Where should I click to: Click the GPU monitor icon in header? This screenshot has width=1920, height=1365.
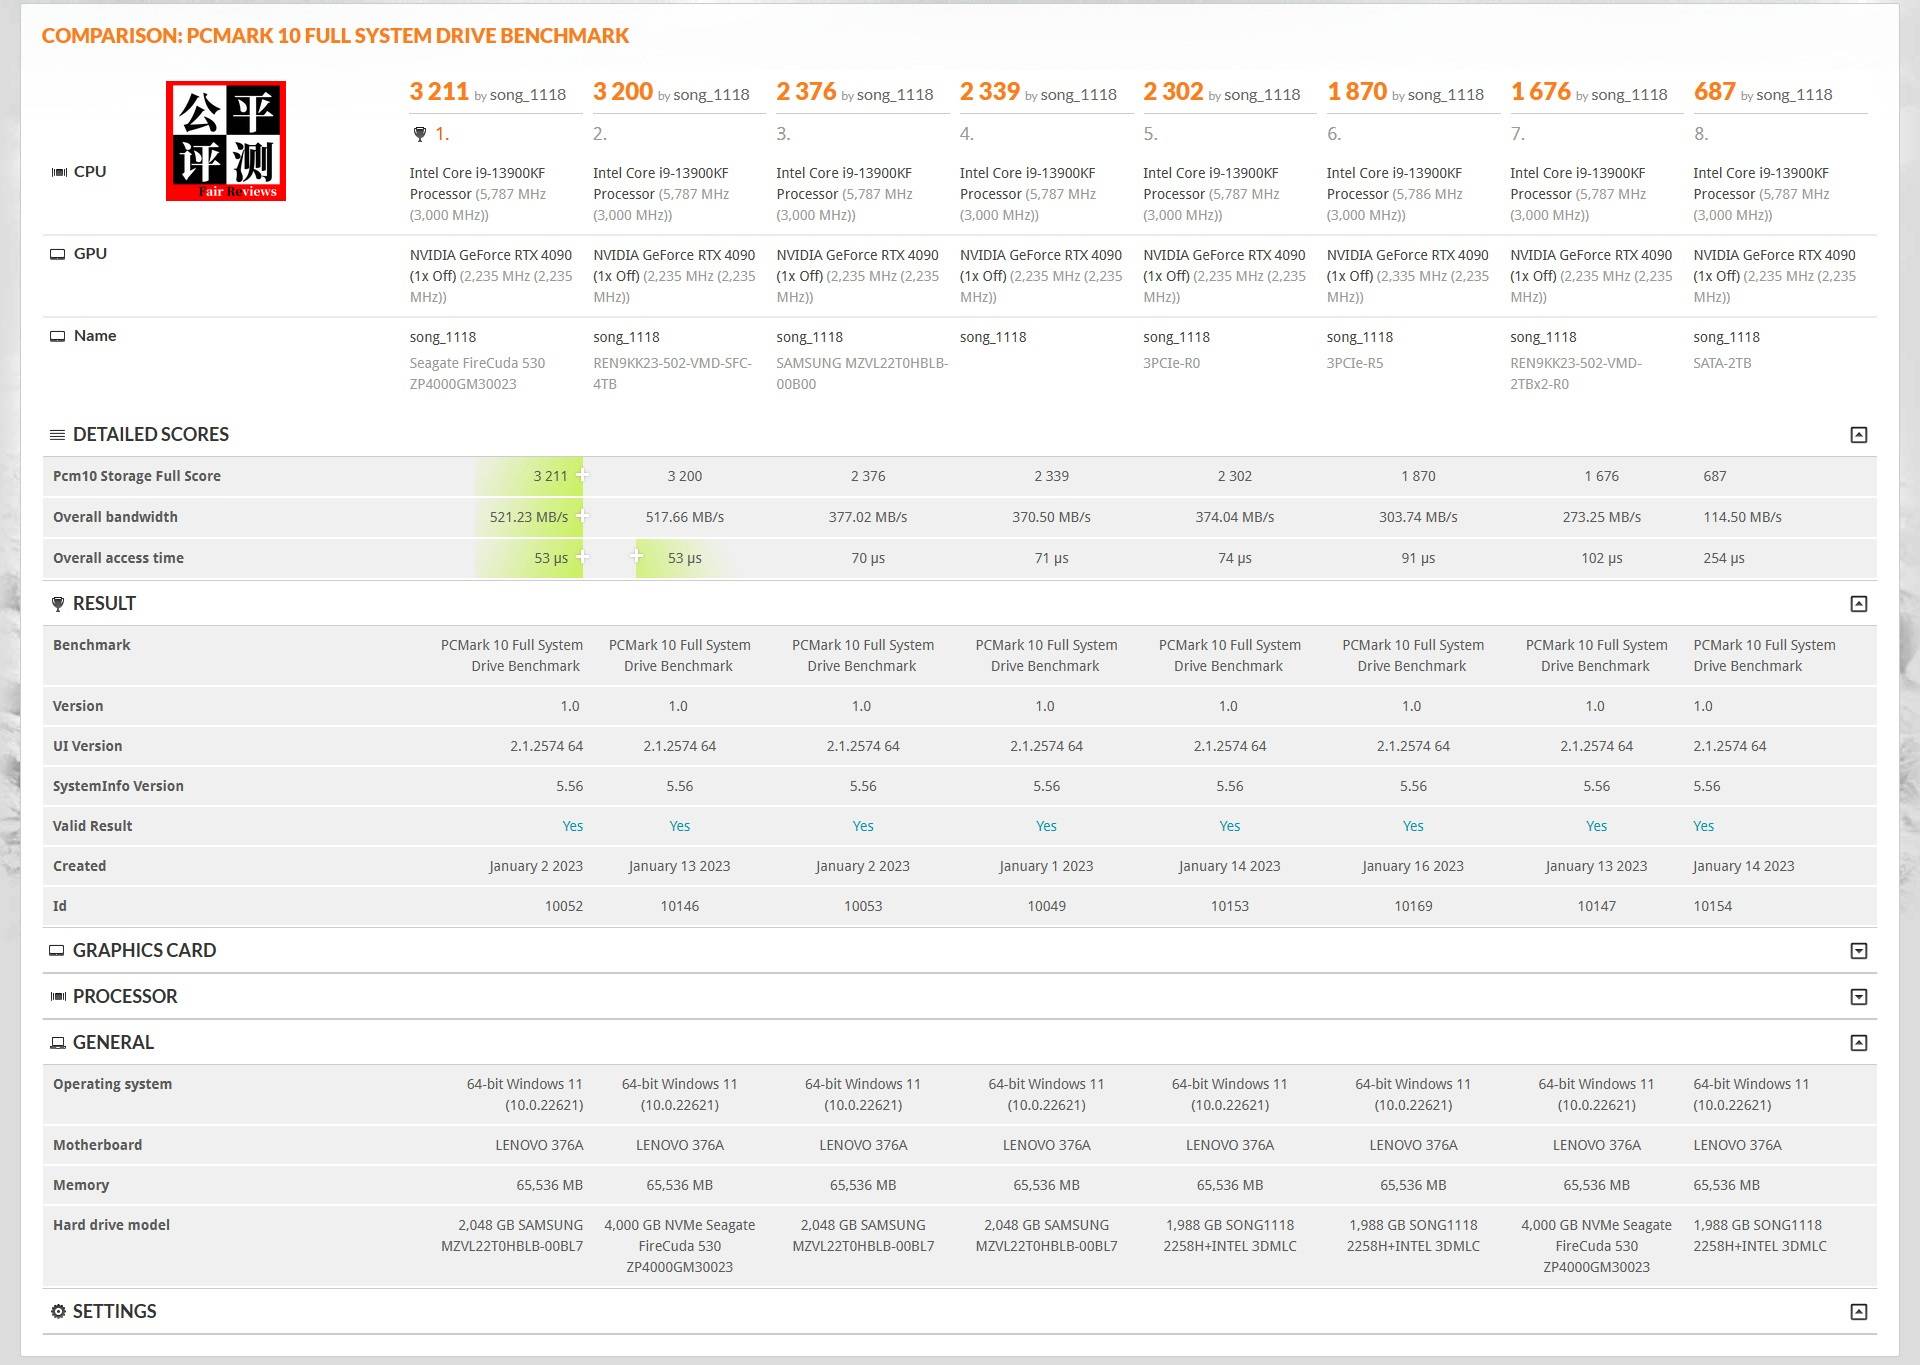point(58,254)
